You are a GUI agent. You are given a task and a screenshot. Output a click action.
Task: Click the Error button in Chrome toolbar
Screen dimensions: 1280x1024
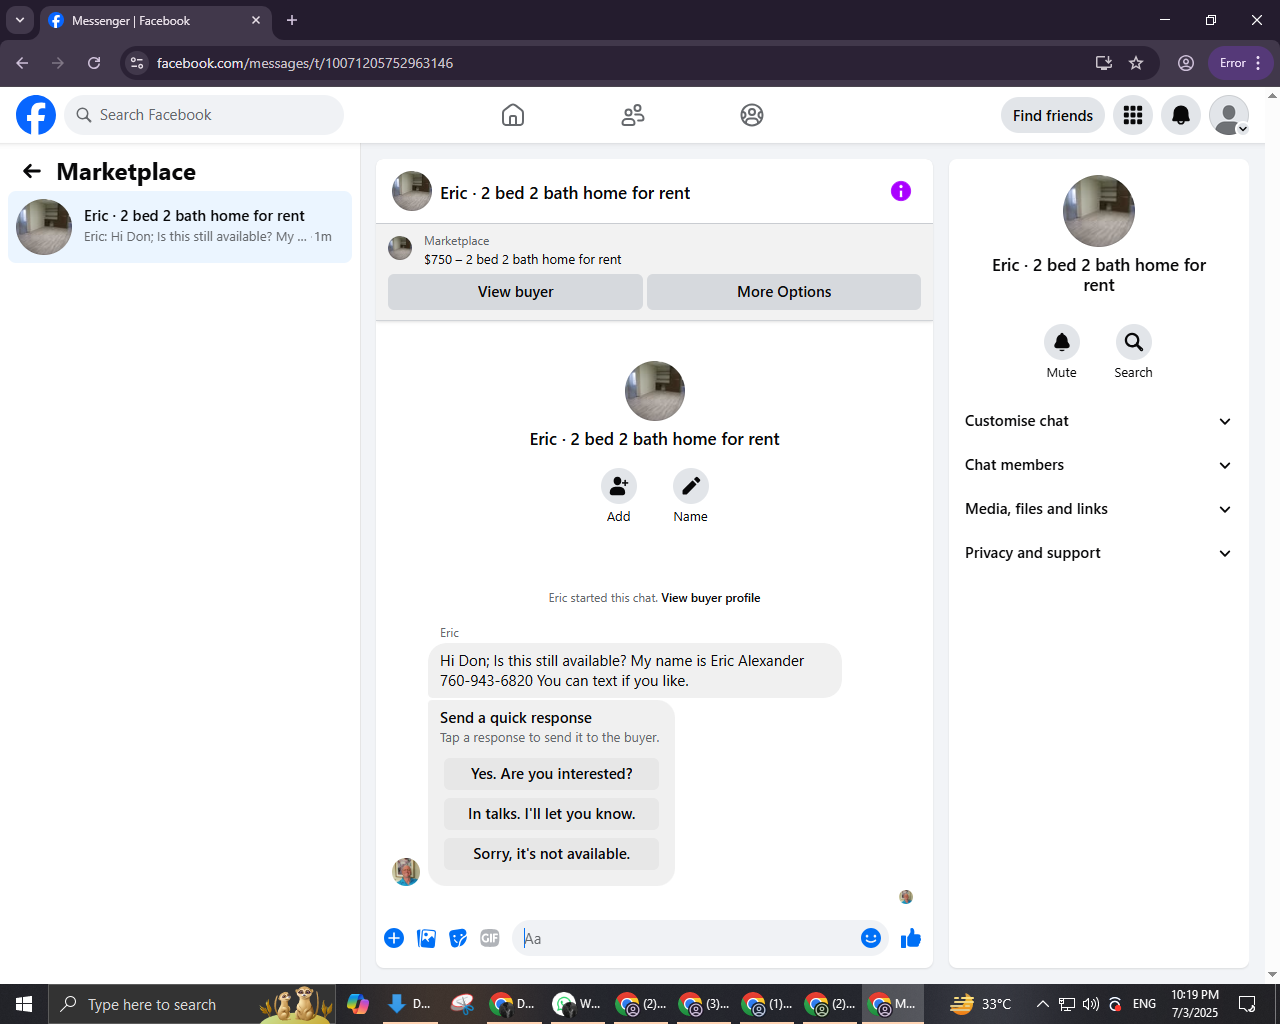pos(1241,63)
